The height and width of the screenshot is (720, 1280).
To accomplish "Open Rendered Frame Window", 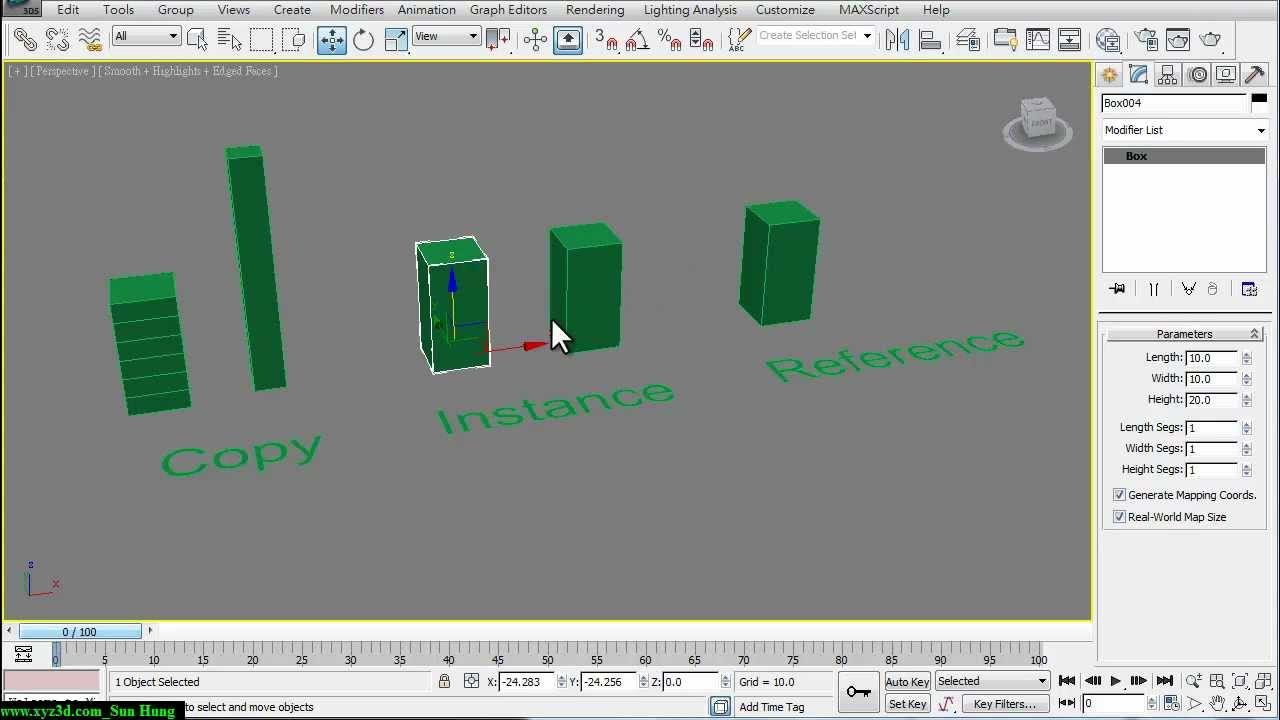I will pyautogui.click(x=1177, y=40).
